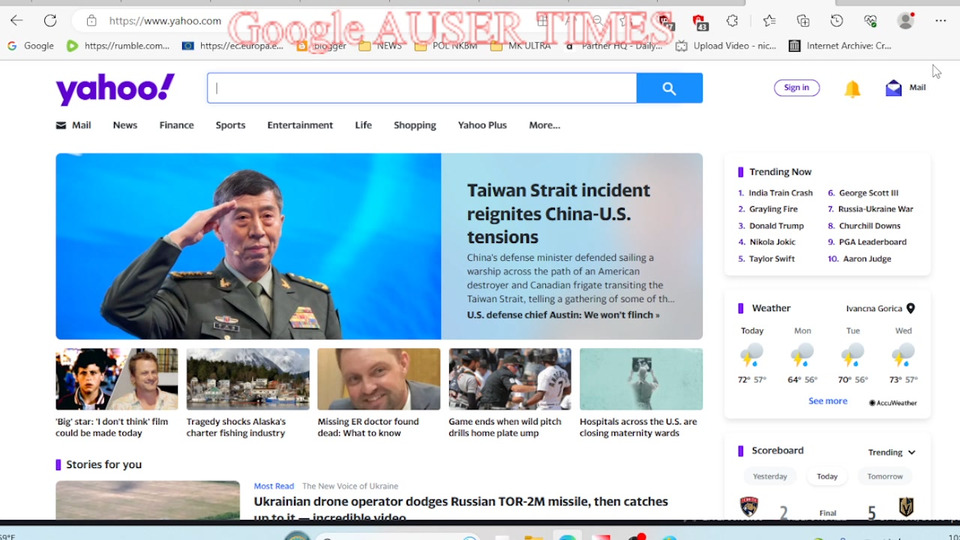Viewport: 960px width, 540px height.
Task: Open the hospitals closing maternity wards thumbnail
Action: pos(641,379)
